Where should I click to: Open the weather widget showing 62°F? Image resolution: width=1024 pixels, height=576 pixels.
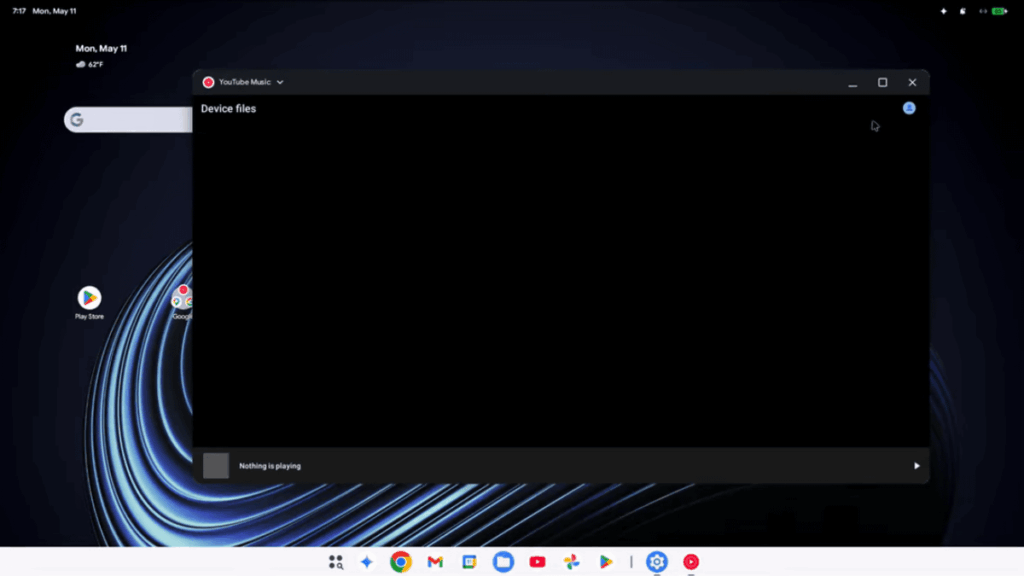pos(89,65)
